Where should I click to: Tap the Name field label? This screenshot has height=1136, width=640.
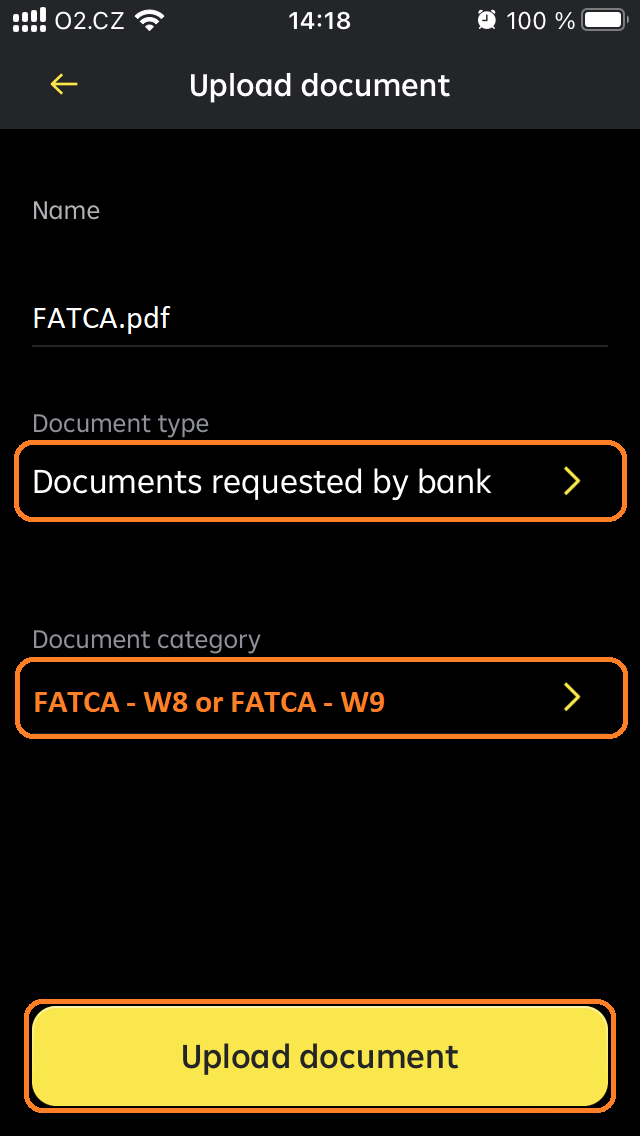66,211
